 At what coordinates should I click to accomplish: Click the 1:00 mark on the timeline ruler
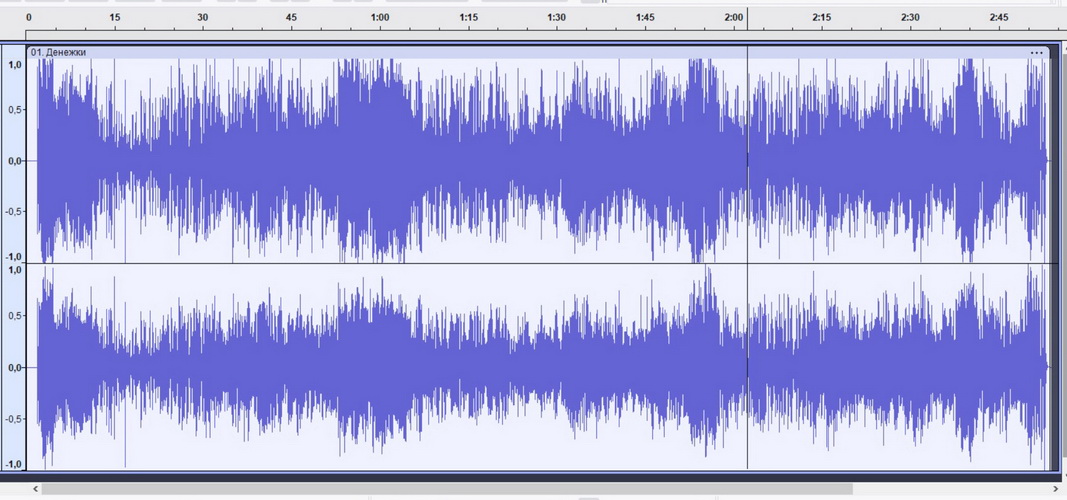point(380,18)
